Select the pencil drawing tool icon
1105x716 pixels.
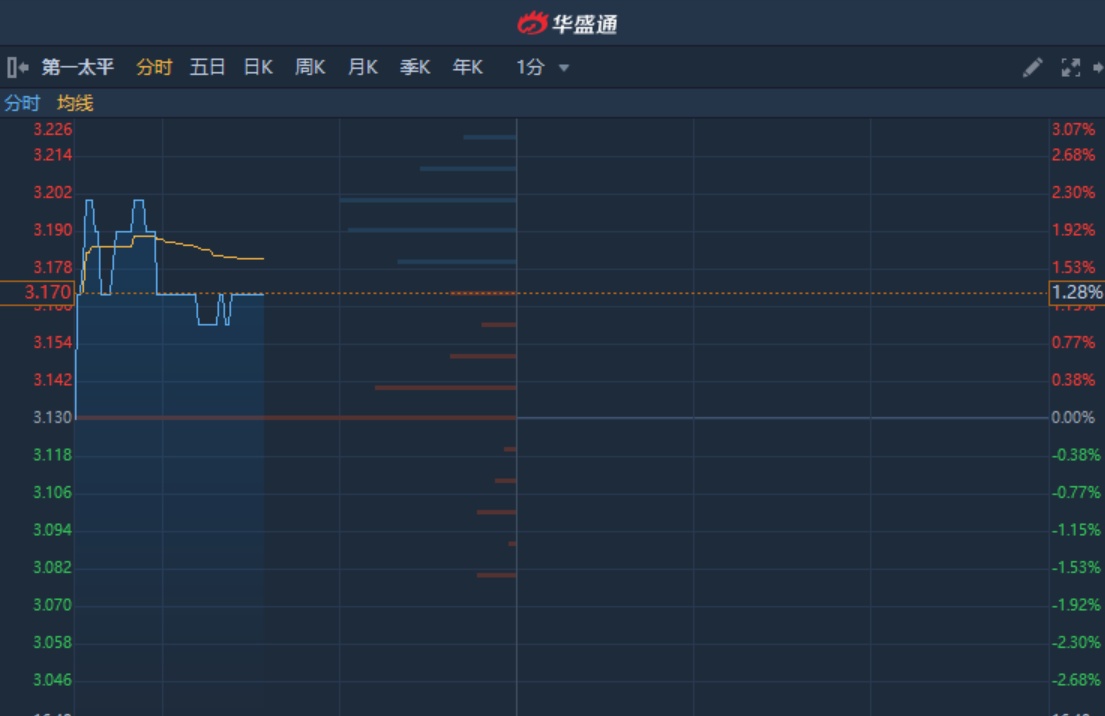click(x=1032, y=68)
